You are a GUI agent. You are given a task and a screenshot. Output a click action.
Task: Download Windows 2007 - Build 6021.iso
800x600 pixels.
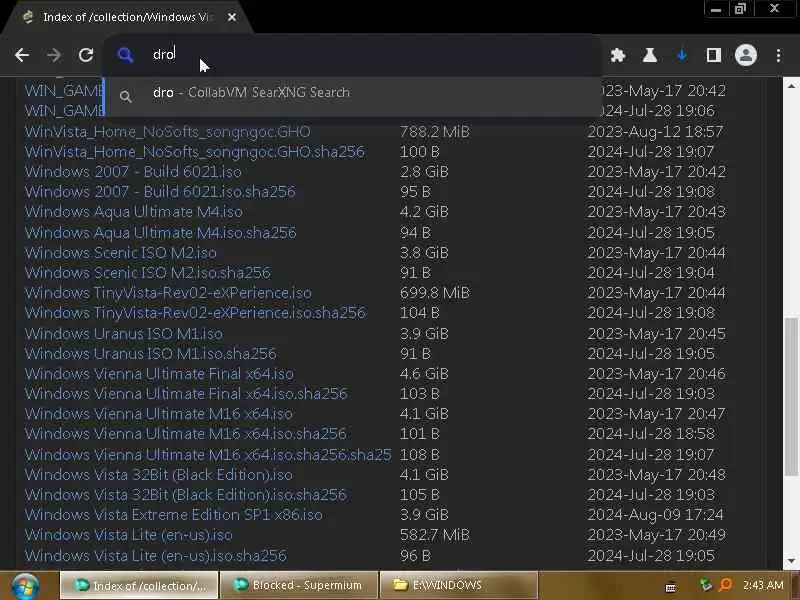[x=133, y=171]
